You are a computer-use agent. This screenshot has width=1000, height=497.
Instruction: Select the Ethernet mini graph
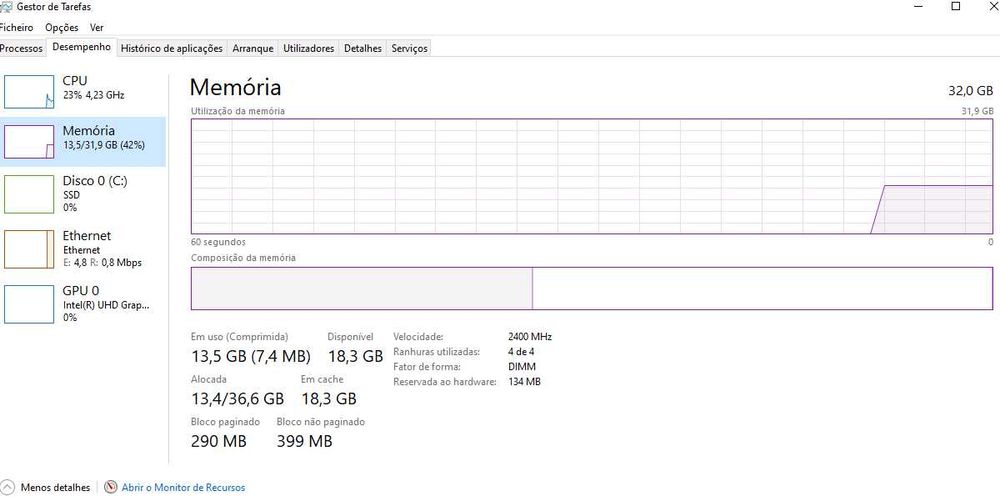click(29, 249)
